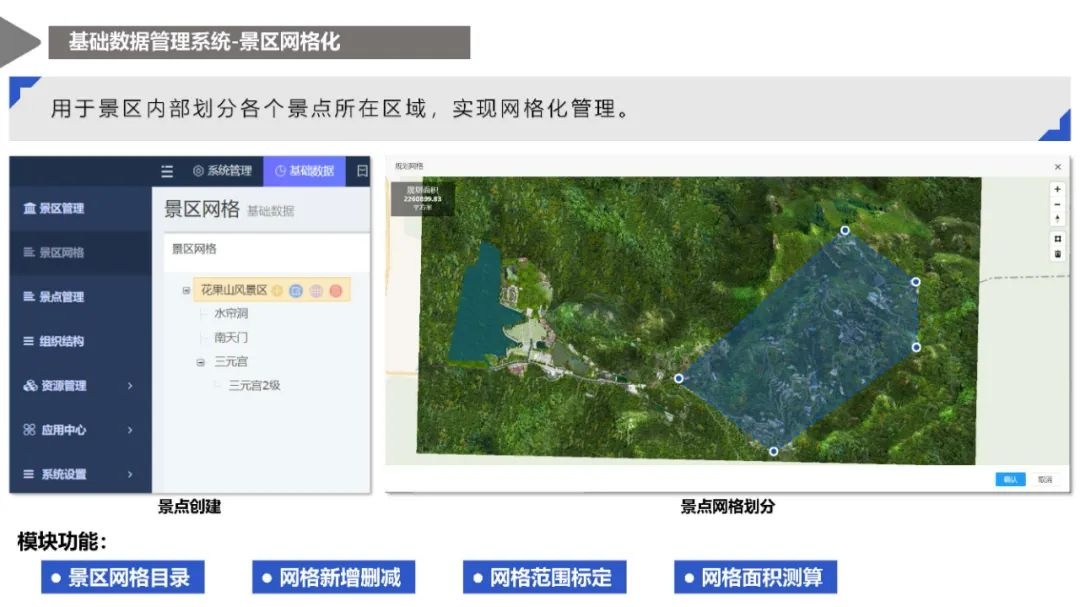This screenshot has width=1080, height=607.
Task: Select 水帘洞 in the tree
Action: [x=231, y=313]
